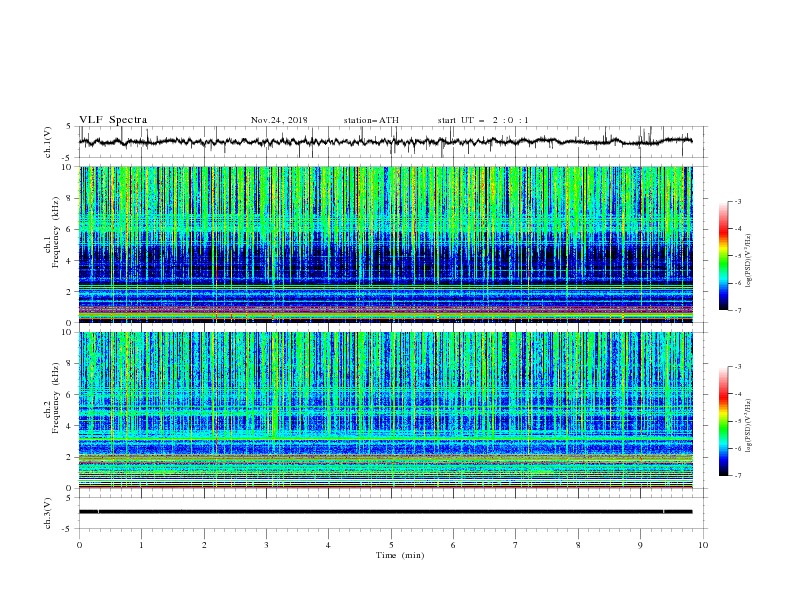Click time axis tick label '3'
This screenshot has width=792, height=612.
pos(266,545)
